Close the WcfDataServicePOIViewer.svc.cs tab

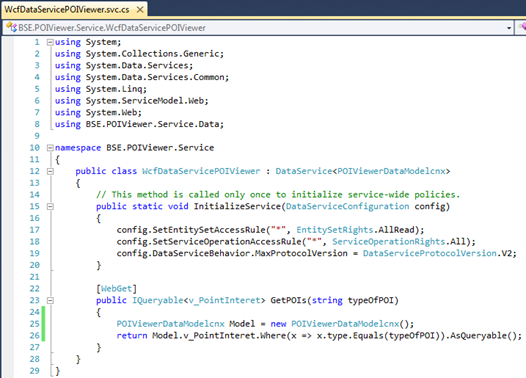140,10
